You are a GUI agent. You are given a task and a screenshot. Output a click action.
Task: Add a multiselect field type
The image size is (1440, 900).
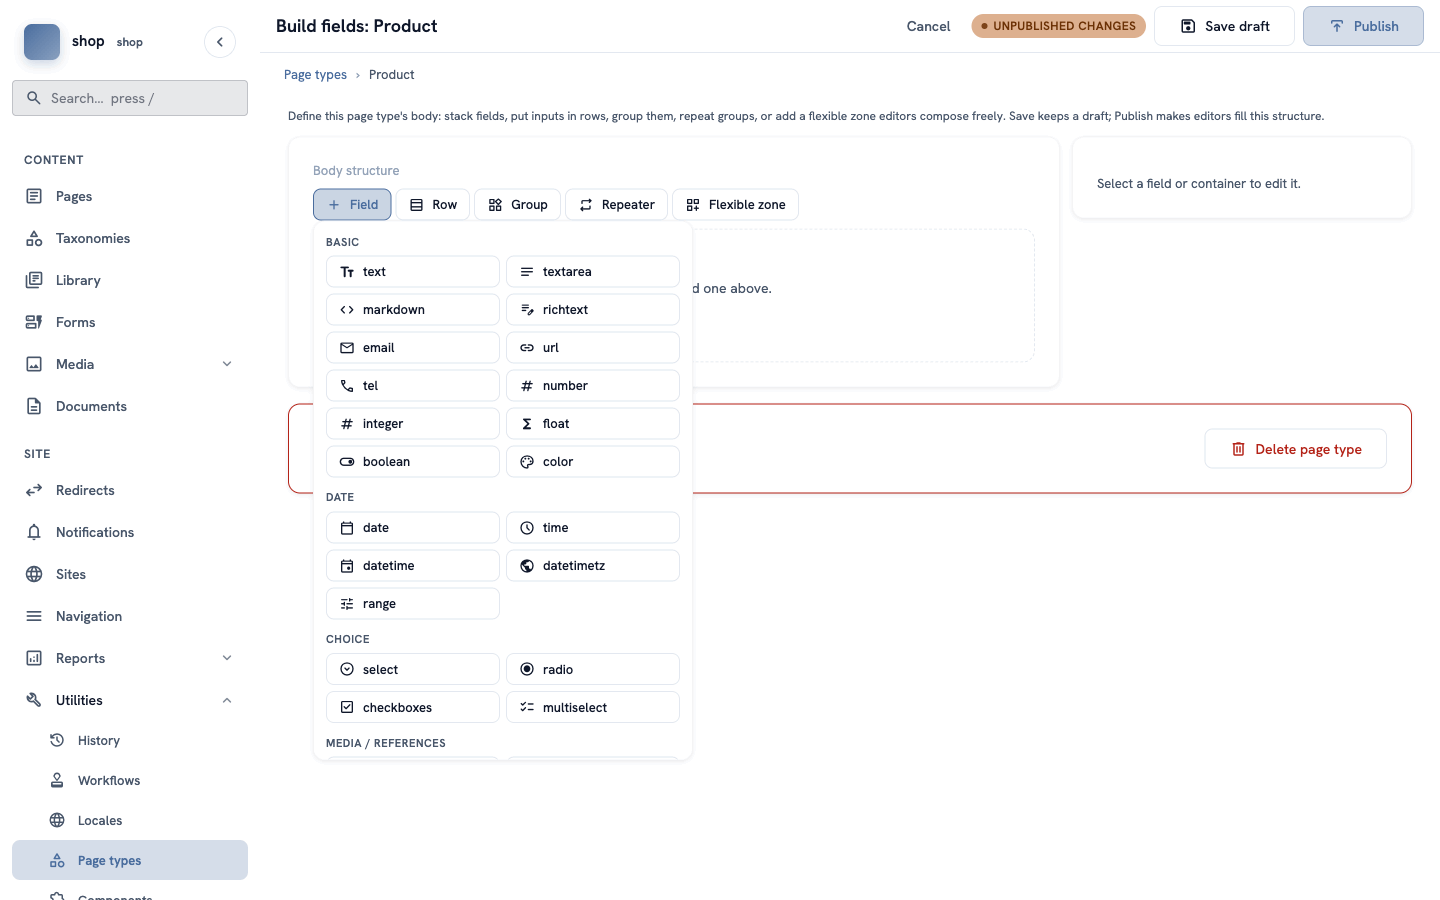point(593,708)
